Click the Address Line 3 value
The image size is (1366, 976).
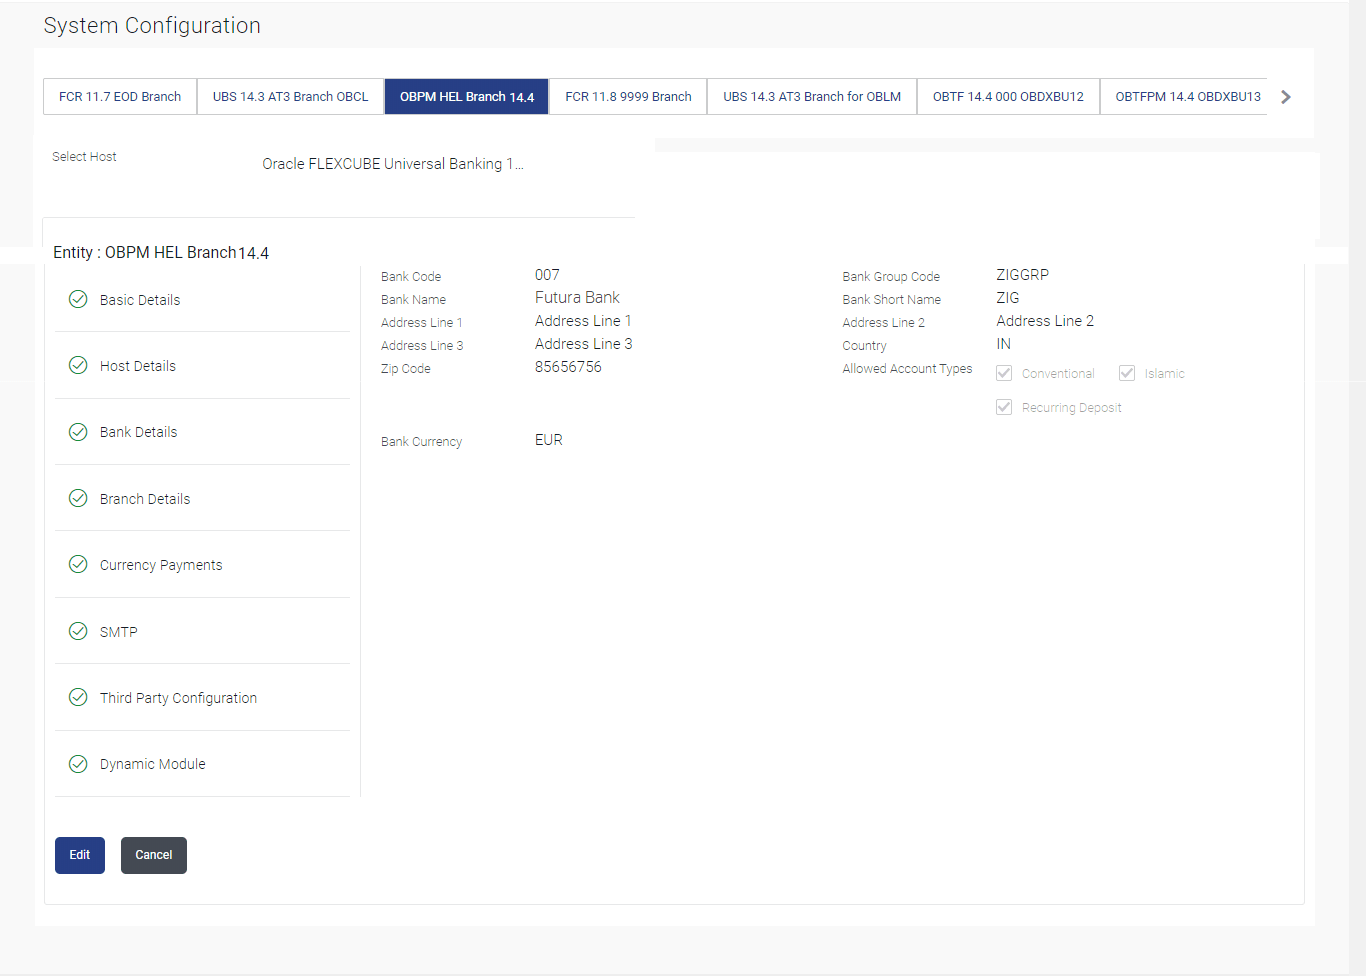tap(584, 344)
